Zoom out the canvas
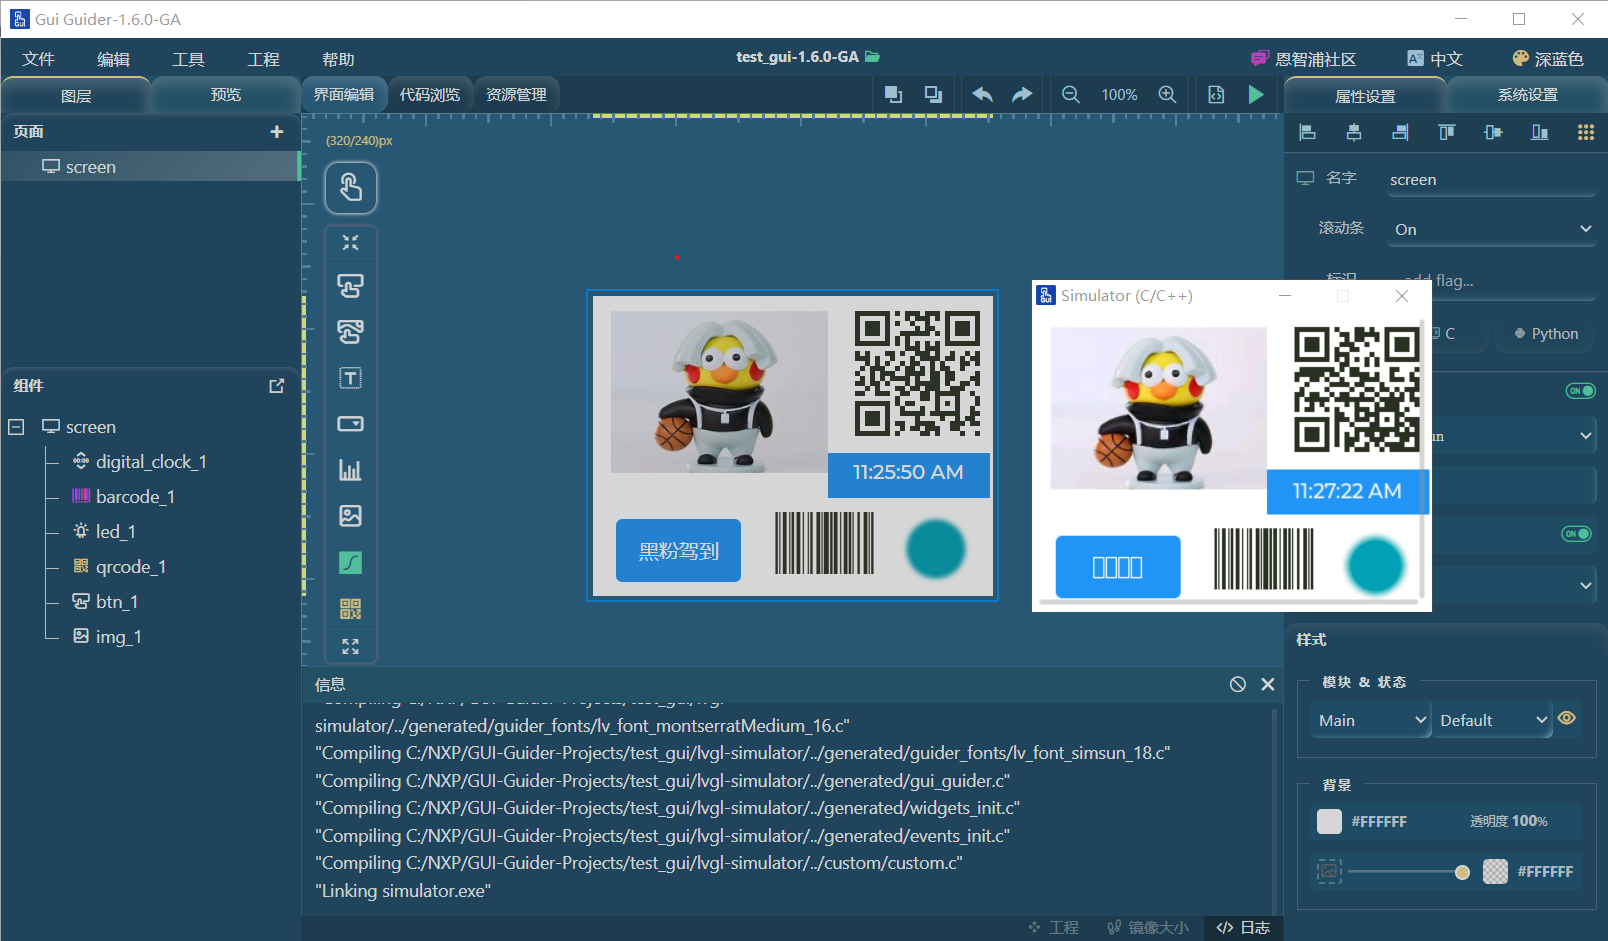The image size is (1608, 941). pyautogui.click(x=1070, y=94)
